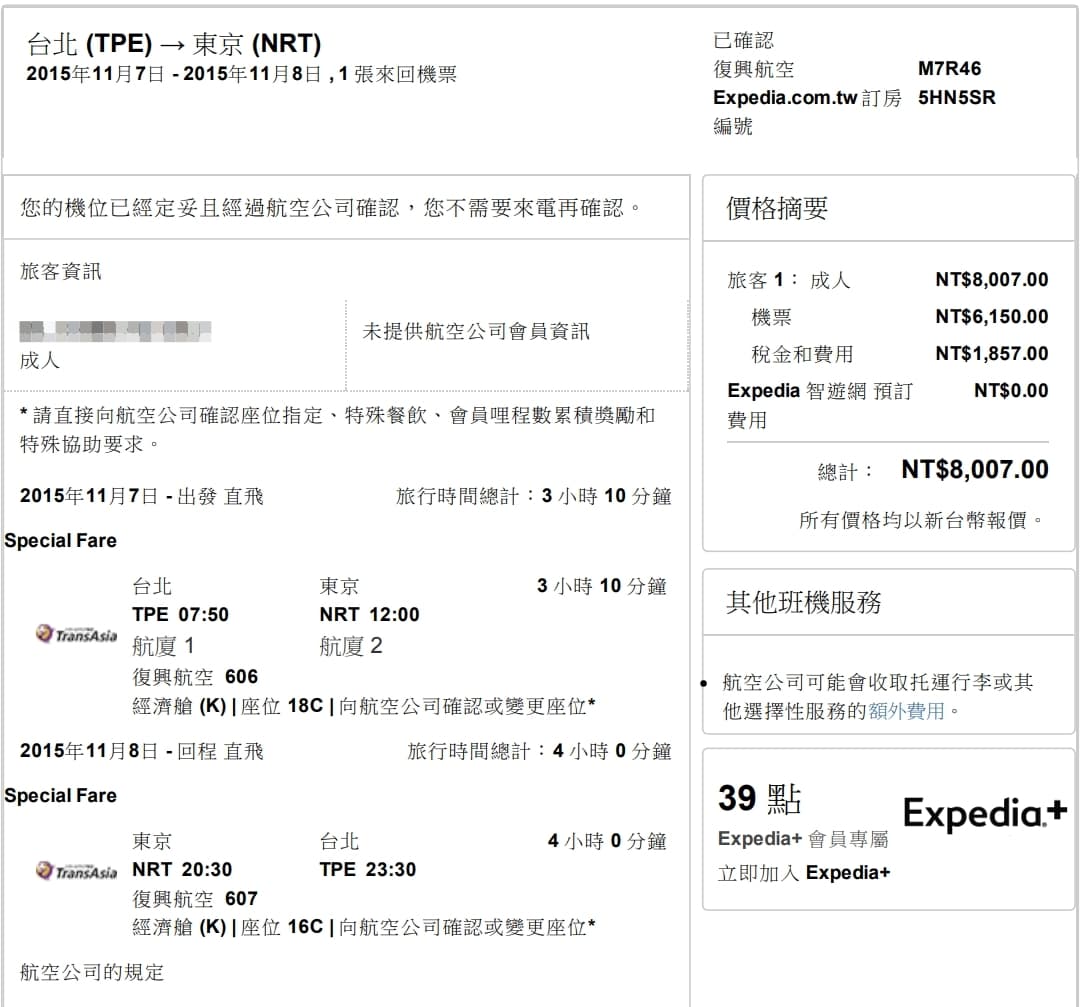The image size is (1082, 1007).
Task: Click the 機票 fare NT$6,150.00
Action: 992,317
